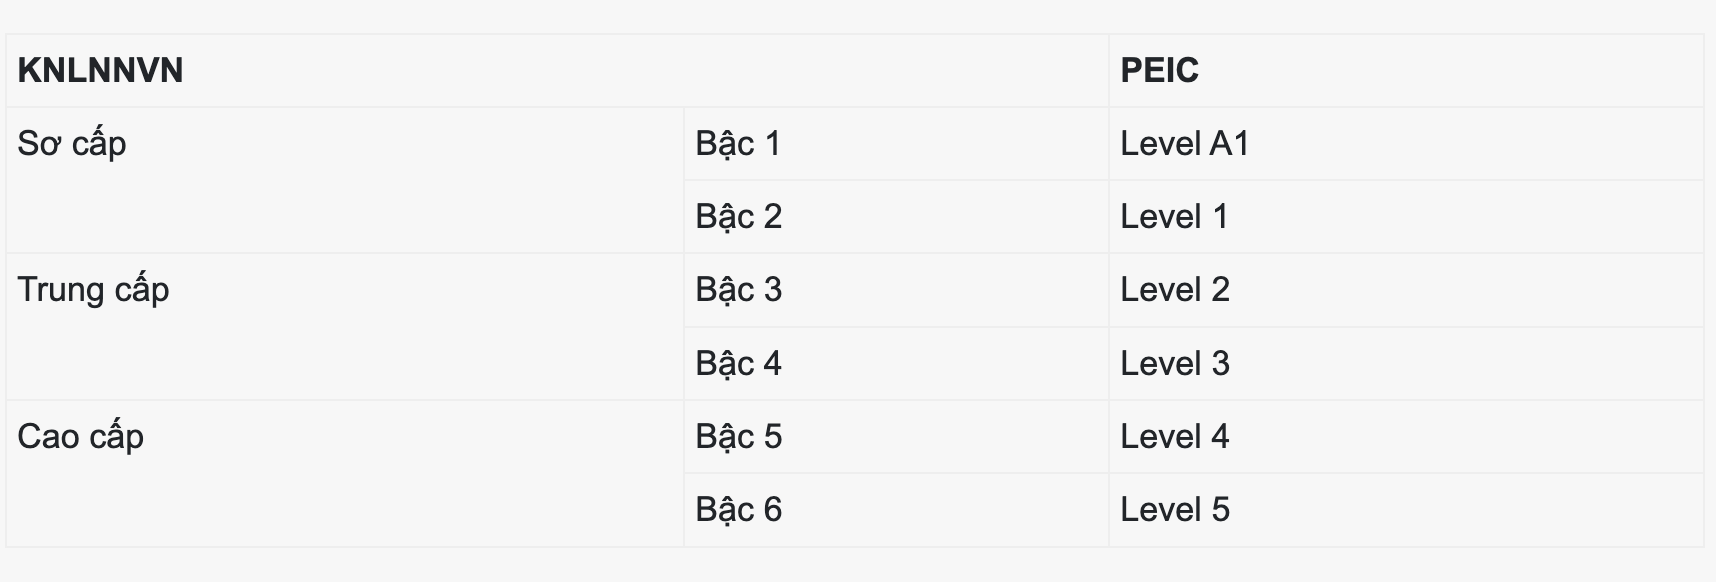Select the Level 2 cell

(x=1175, y=290)
